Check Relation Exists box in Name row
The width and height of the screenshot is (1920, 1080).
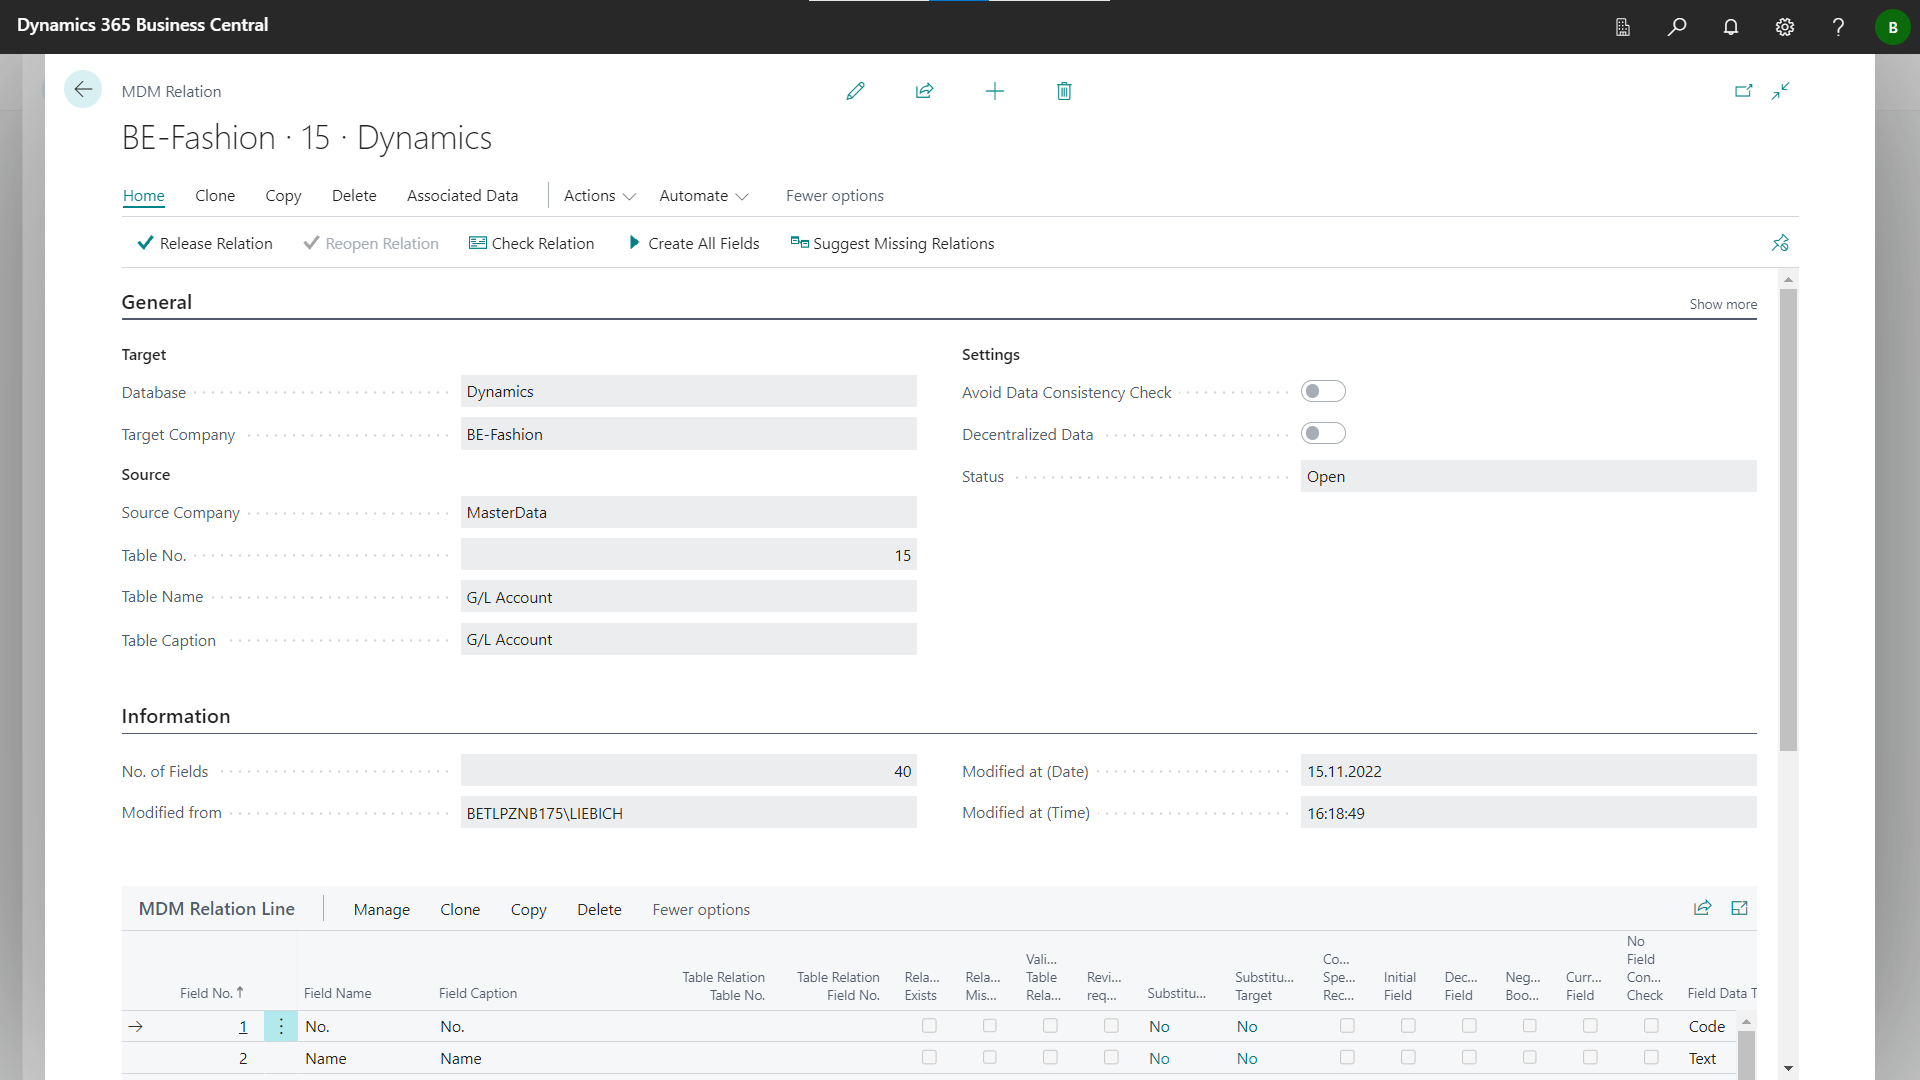click(x=929, y=1057)
